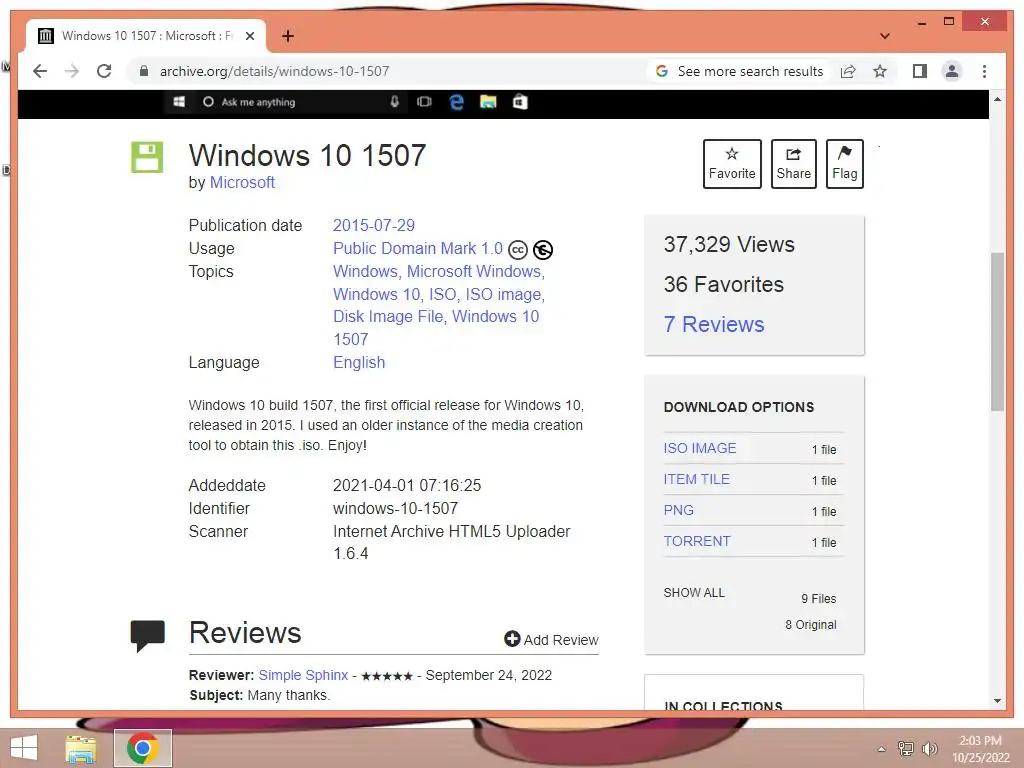1024x768 pixels.
Task: Download via the TORRENT option
Action: point(697,541)
